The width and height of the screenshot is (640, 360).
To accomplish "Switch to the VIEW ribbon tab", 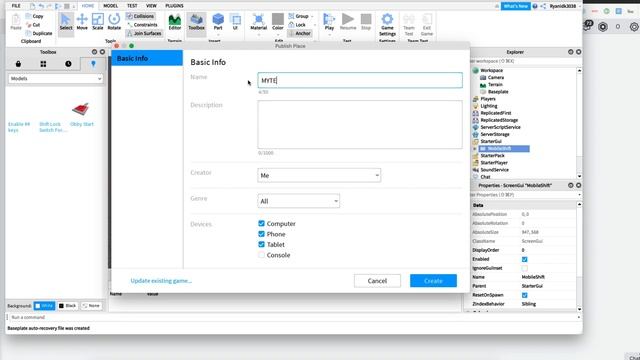I will point(151,6).
